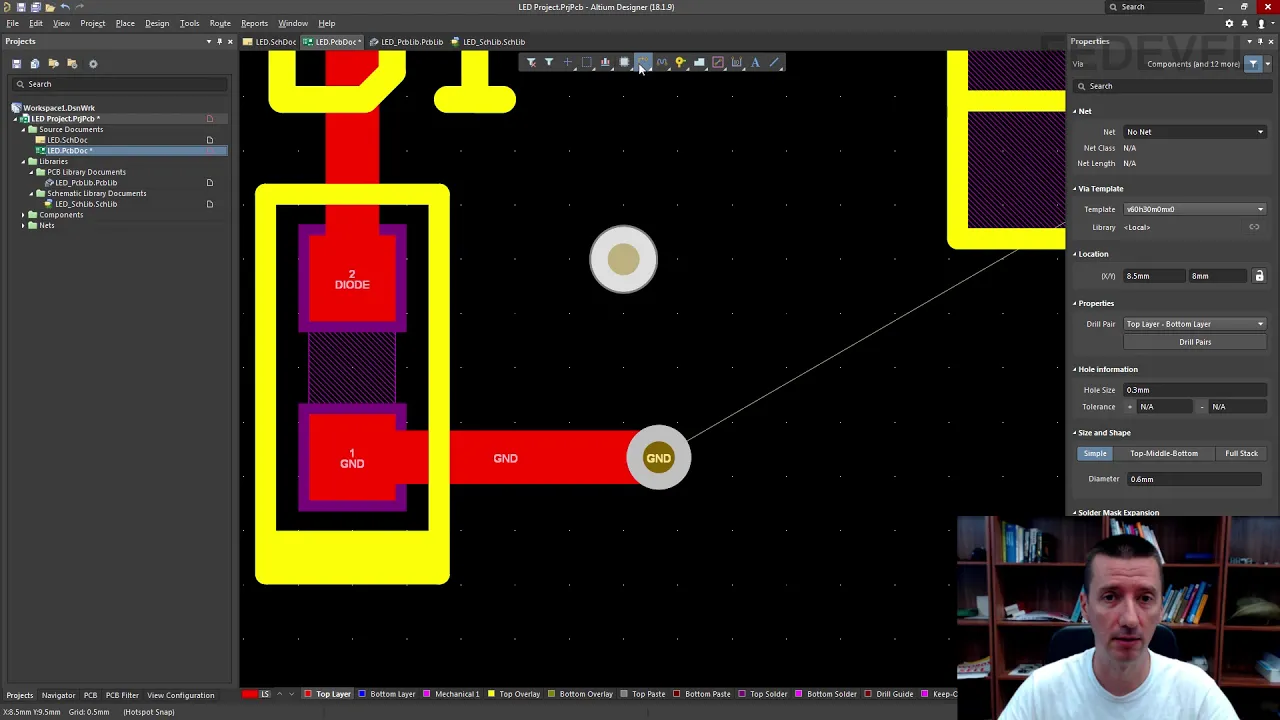This screenshot has width=1280, height=720.
Task: Collapse the Via Template section
Action: [x=1075, y=189]
